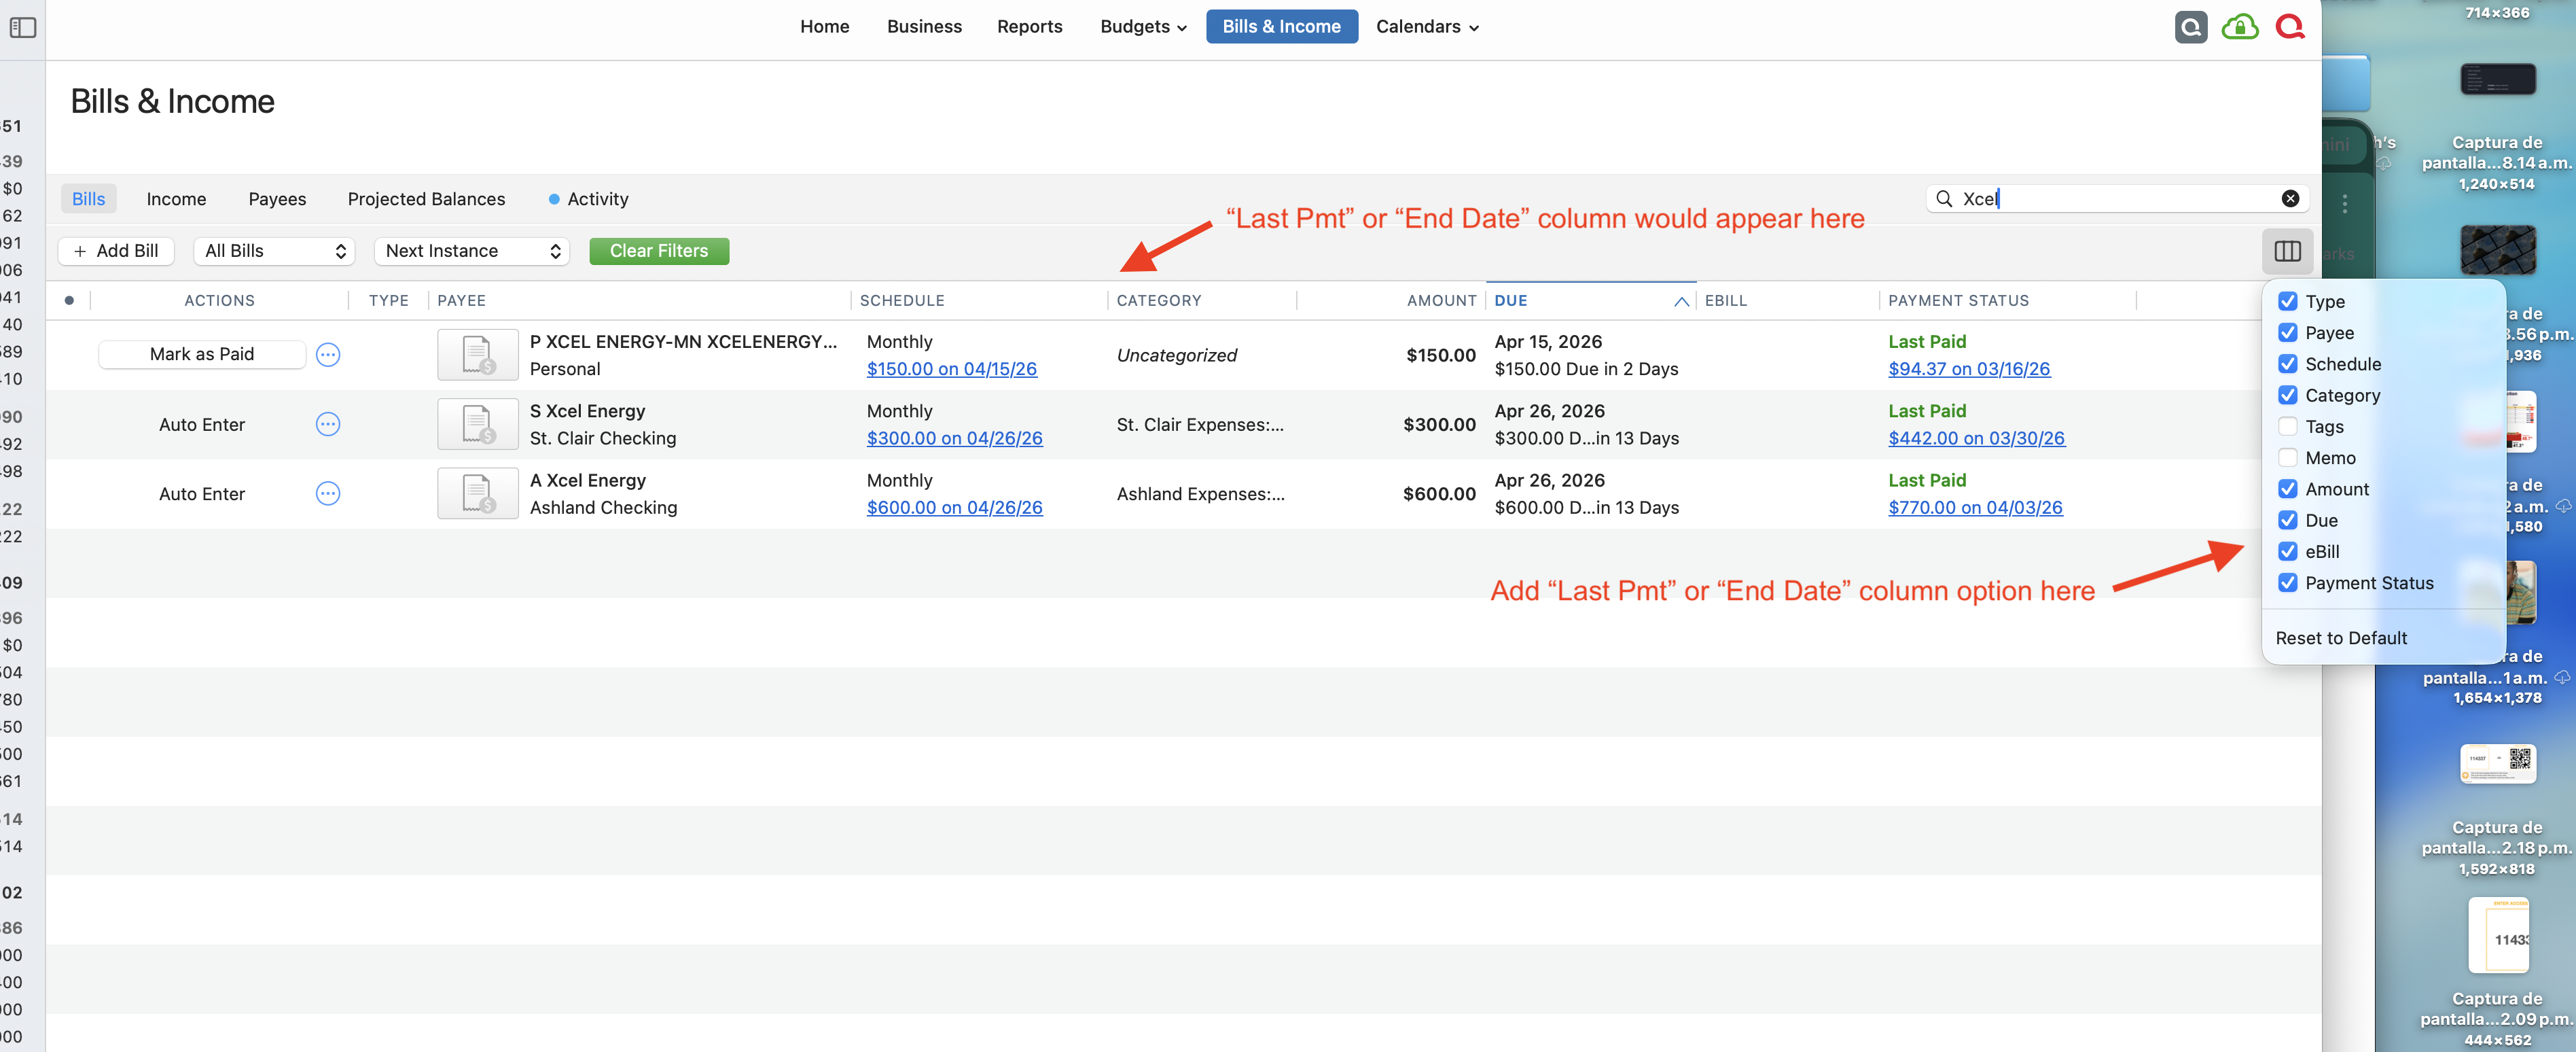Click the red Quicken Q icon
The image size is (2576, 1052).
point(2290,27)
